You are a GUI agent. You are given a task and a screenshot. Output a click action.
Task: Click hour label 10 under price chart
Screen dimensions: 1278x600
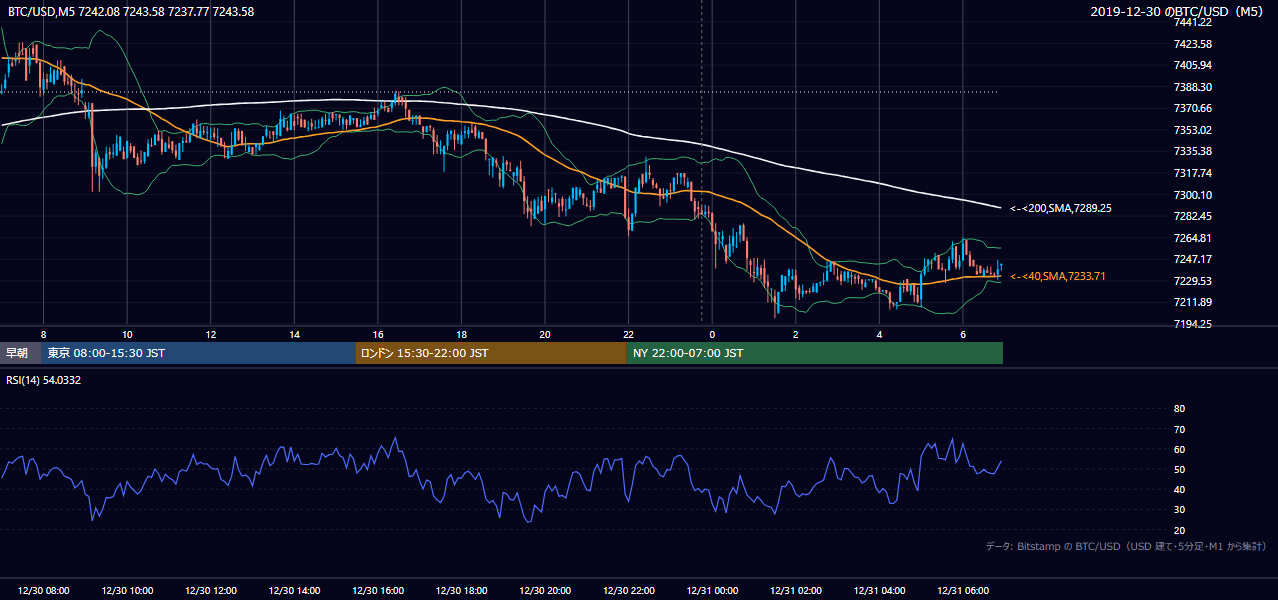127,334
